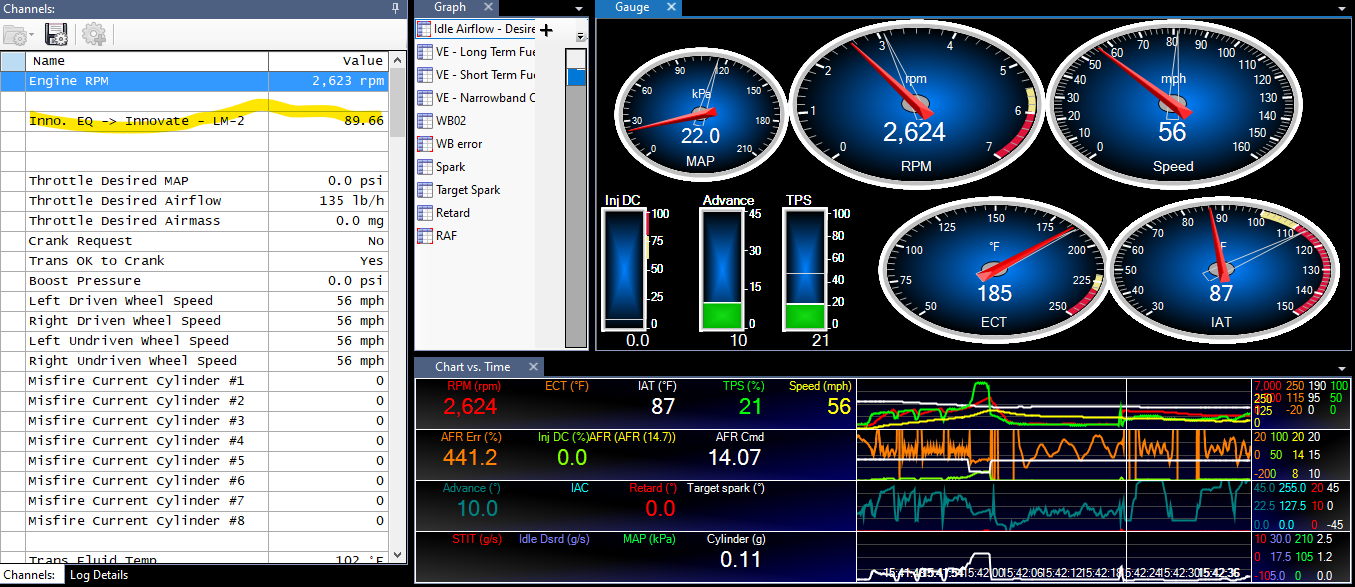
Task: Click the open channel config folder icon
Action: pos(17,34)
